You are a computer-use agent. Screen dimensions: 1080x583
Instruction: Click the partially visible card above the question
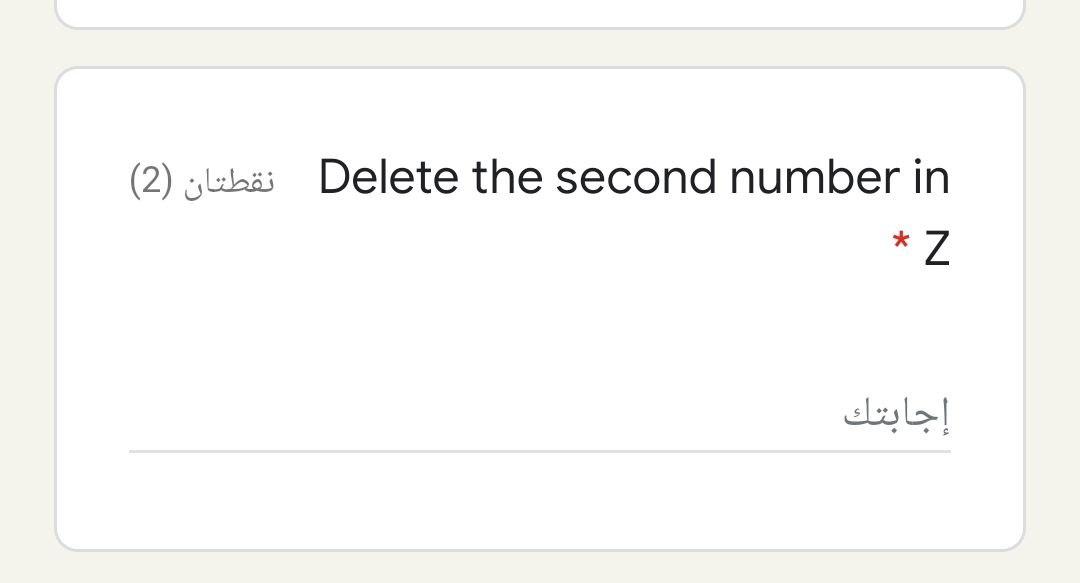(x=540, y=12)
